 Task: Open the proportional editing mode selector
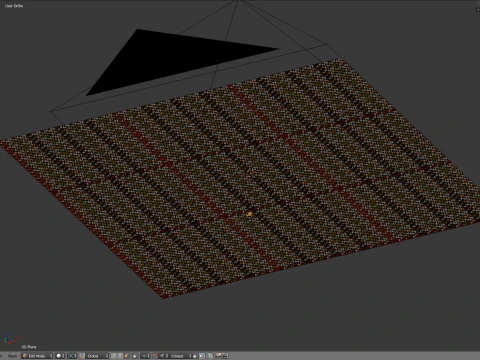pos(145,356)
